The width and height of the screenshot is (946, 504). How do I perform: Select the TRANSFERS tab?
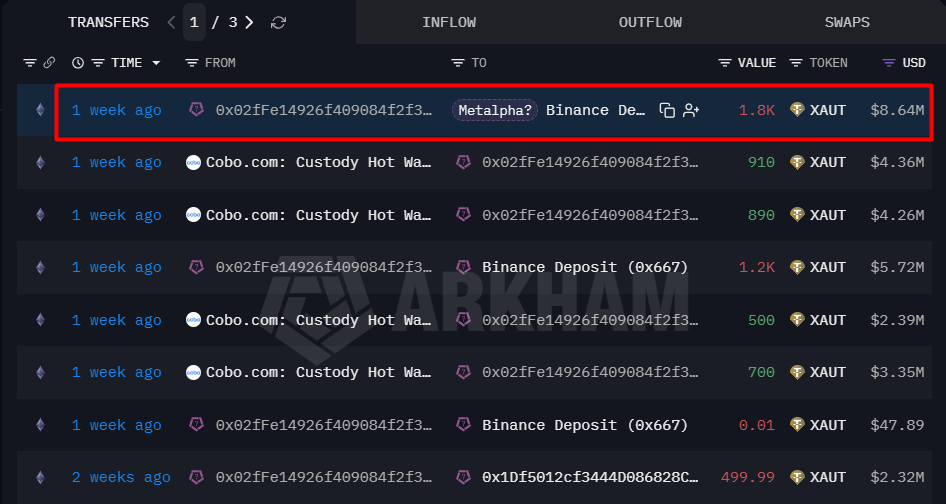coord(109,22)
